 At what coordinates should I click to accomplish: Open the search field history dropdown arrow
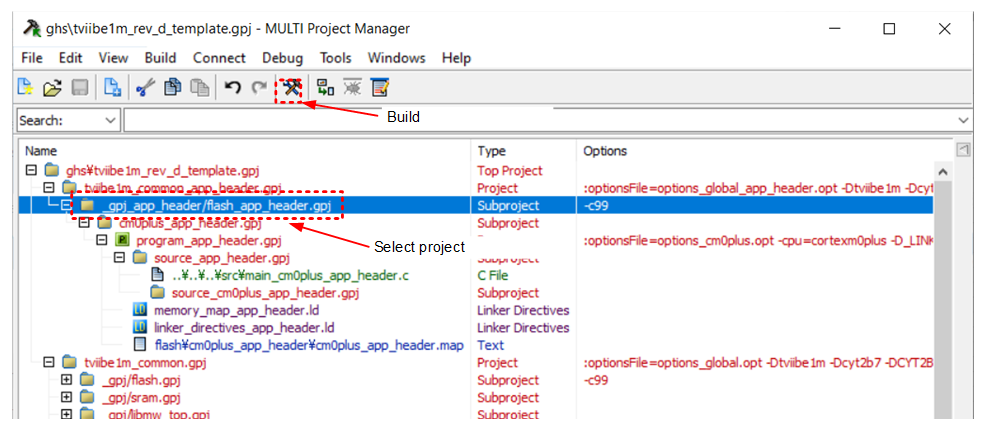click(x=963, y=120)
